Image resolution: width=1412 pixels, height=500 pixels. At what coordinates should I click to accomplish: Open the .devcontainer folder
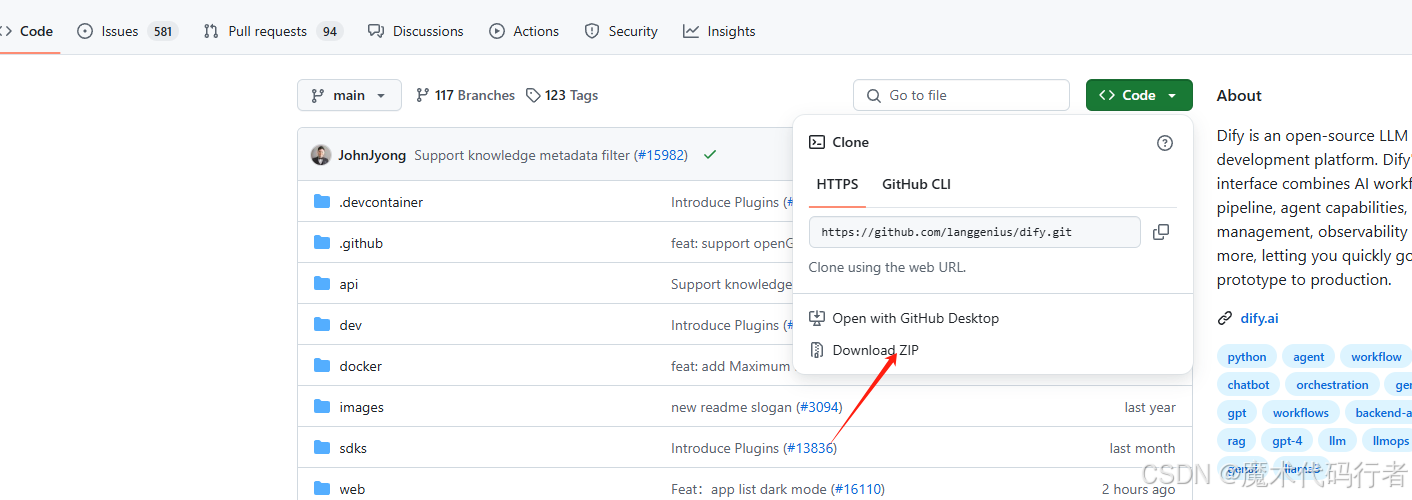(x=381, y=202)
